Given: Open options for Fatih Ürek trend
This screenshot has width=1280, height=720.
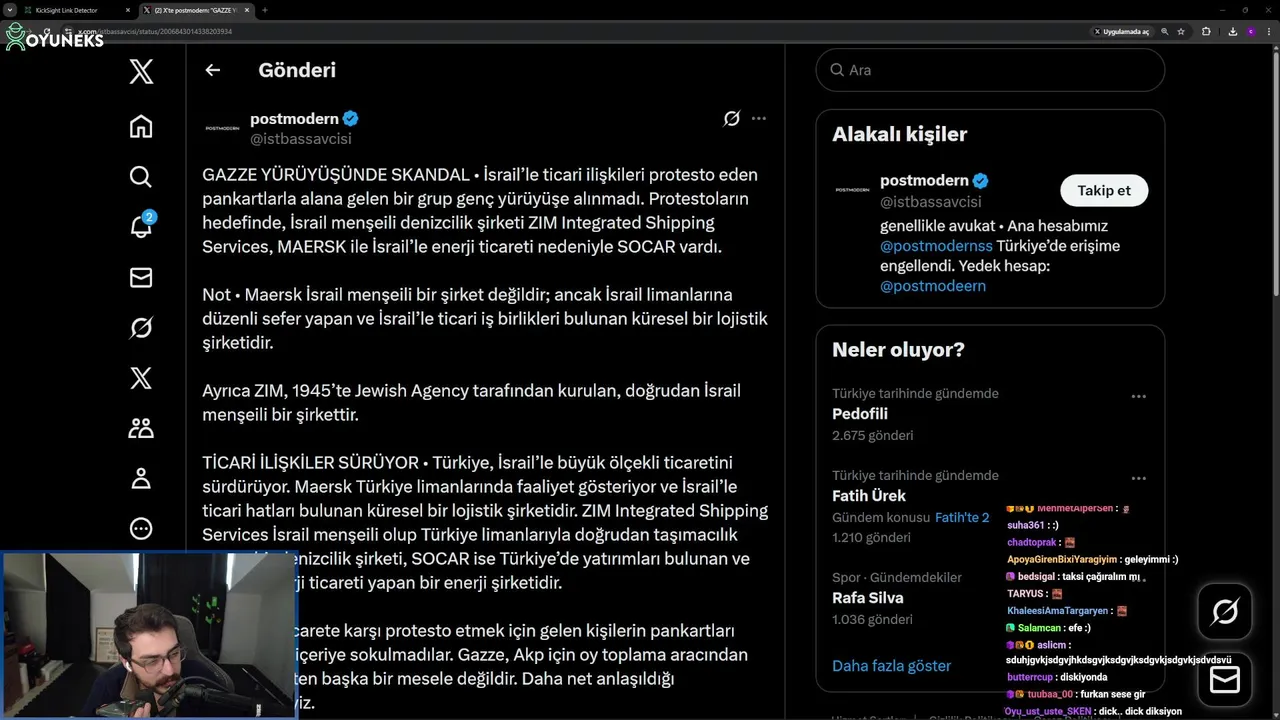Looking at the screenshot, I should tap(1138, 479).
